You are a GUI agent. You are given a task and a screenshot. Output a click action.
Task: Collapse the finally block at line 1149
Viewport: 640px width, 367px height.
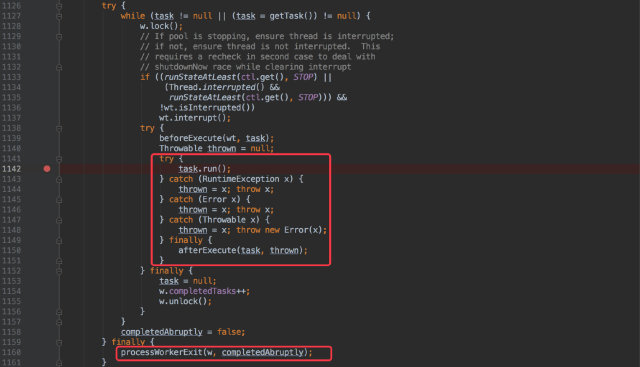[59, 241]
